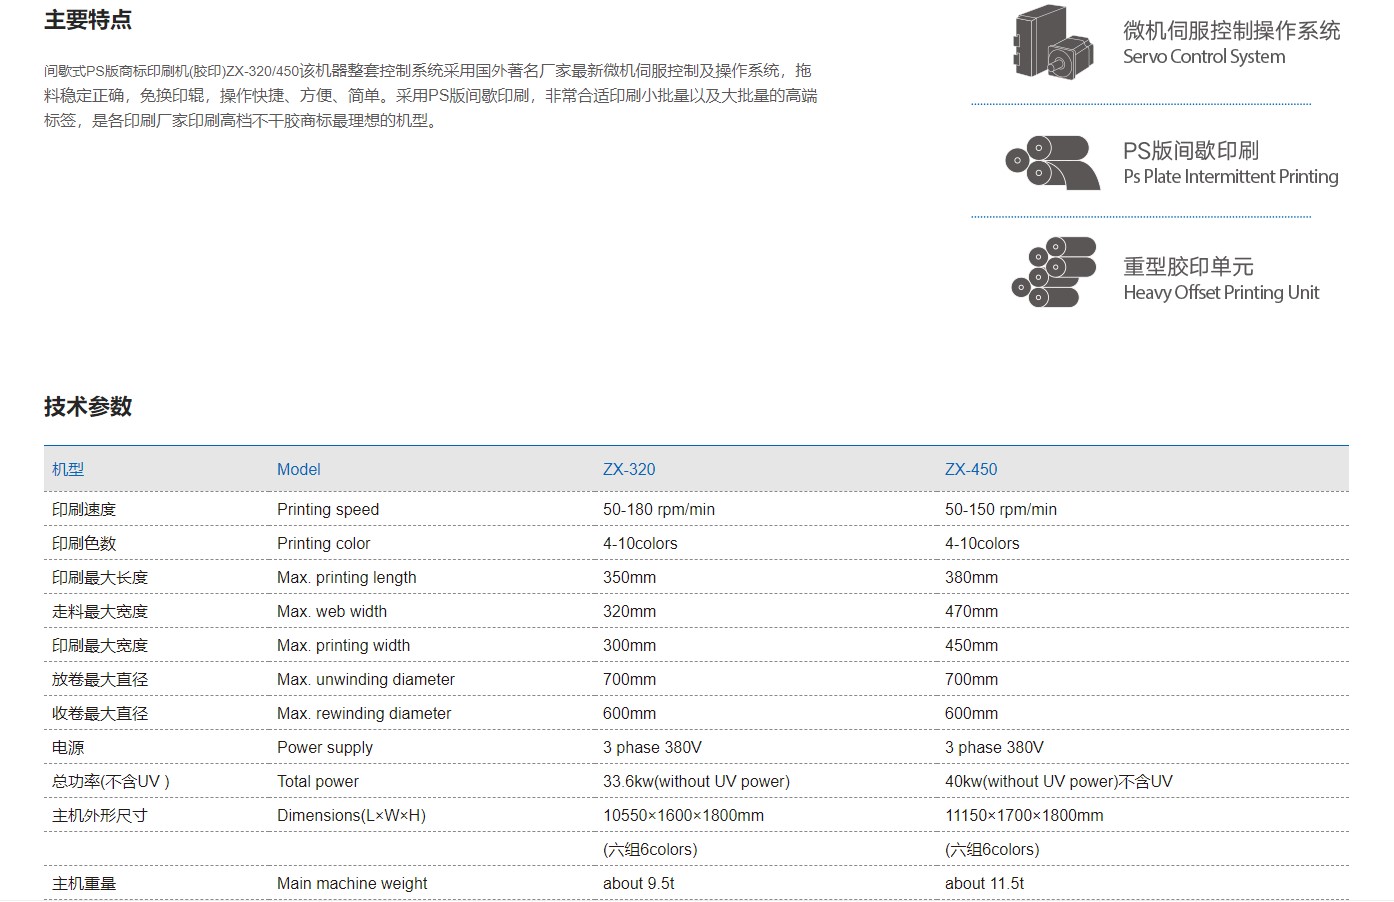Select the 350mm value

coord(629,577)
